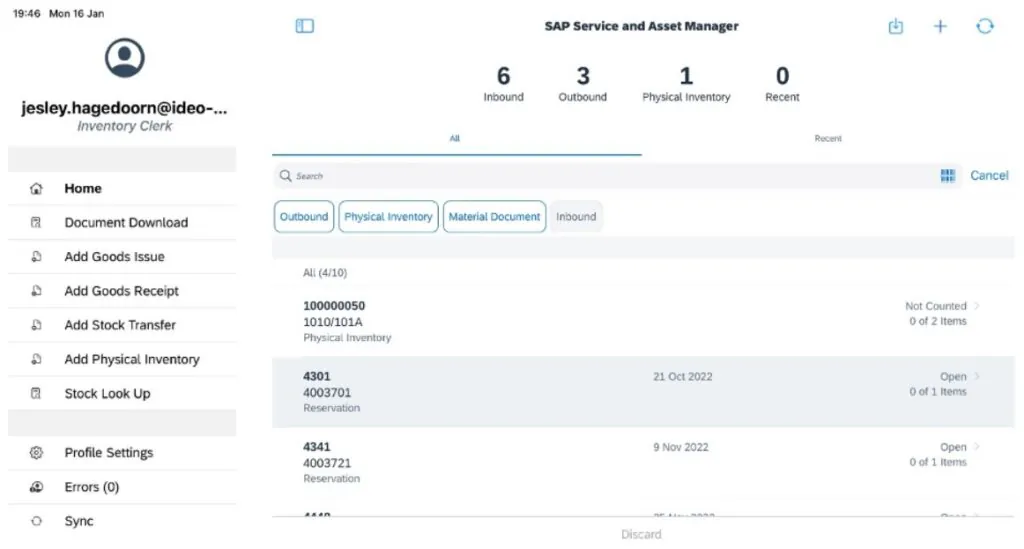Viewport: 1024px width, 549px height.
Task: Click the Add Goods Issue icon
Action: tap(36, 257)
